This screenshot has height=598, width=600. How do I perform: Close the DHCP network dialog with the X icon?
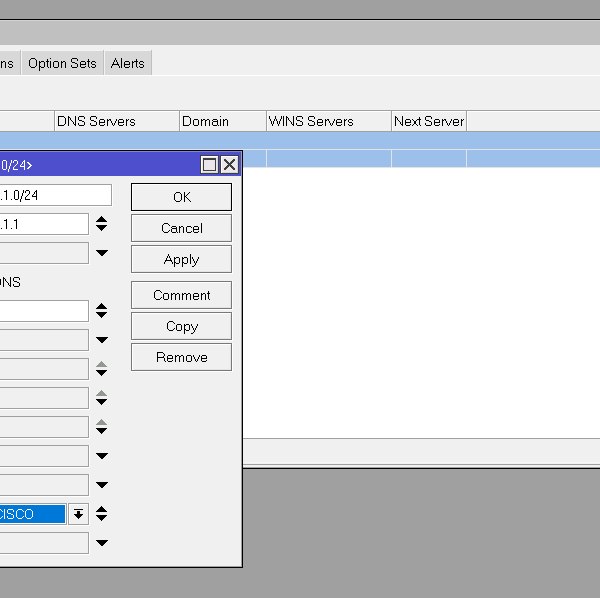230,164
